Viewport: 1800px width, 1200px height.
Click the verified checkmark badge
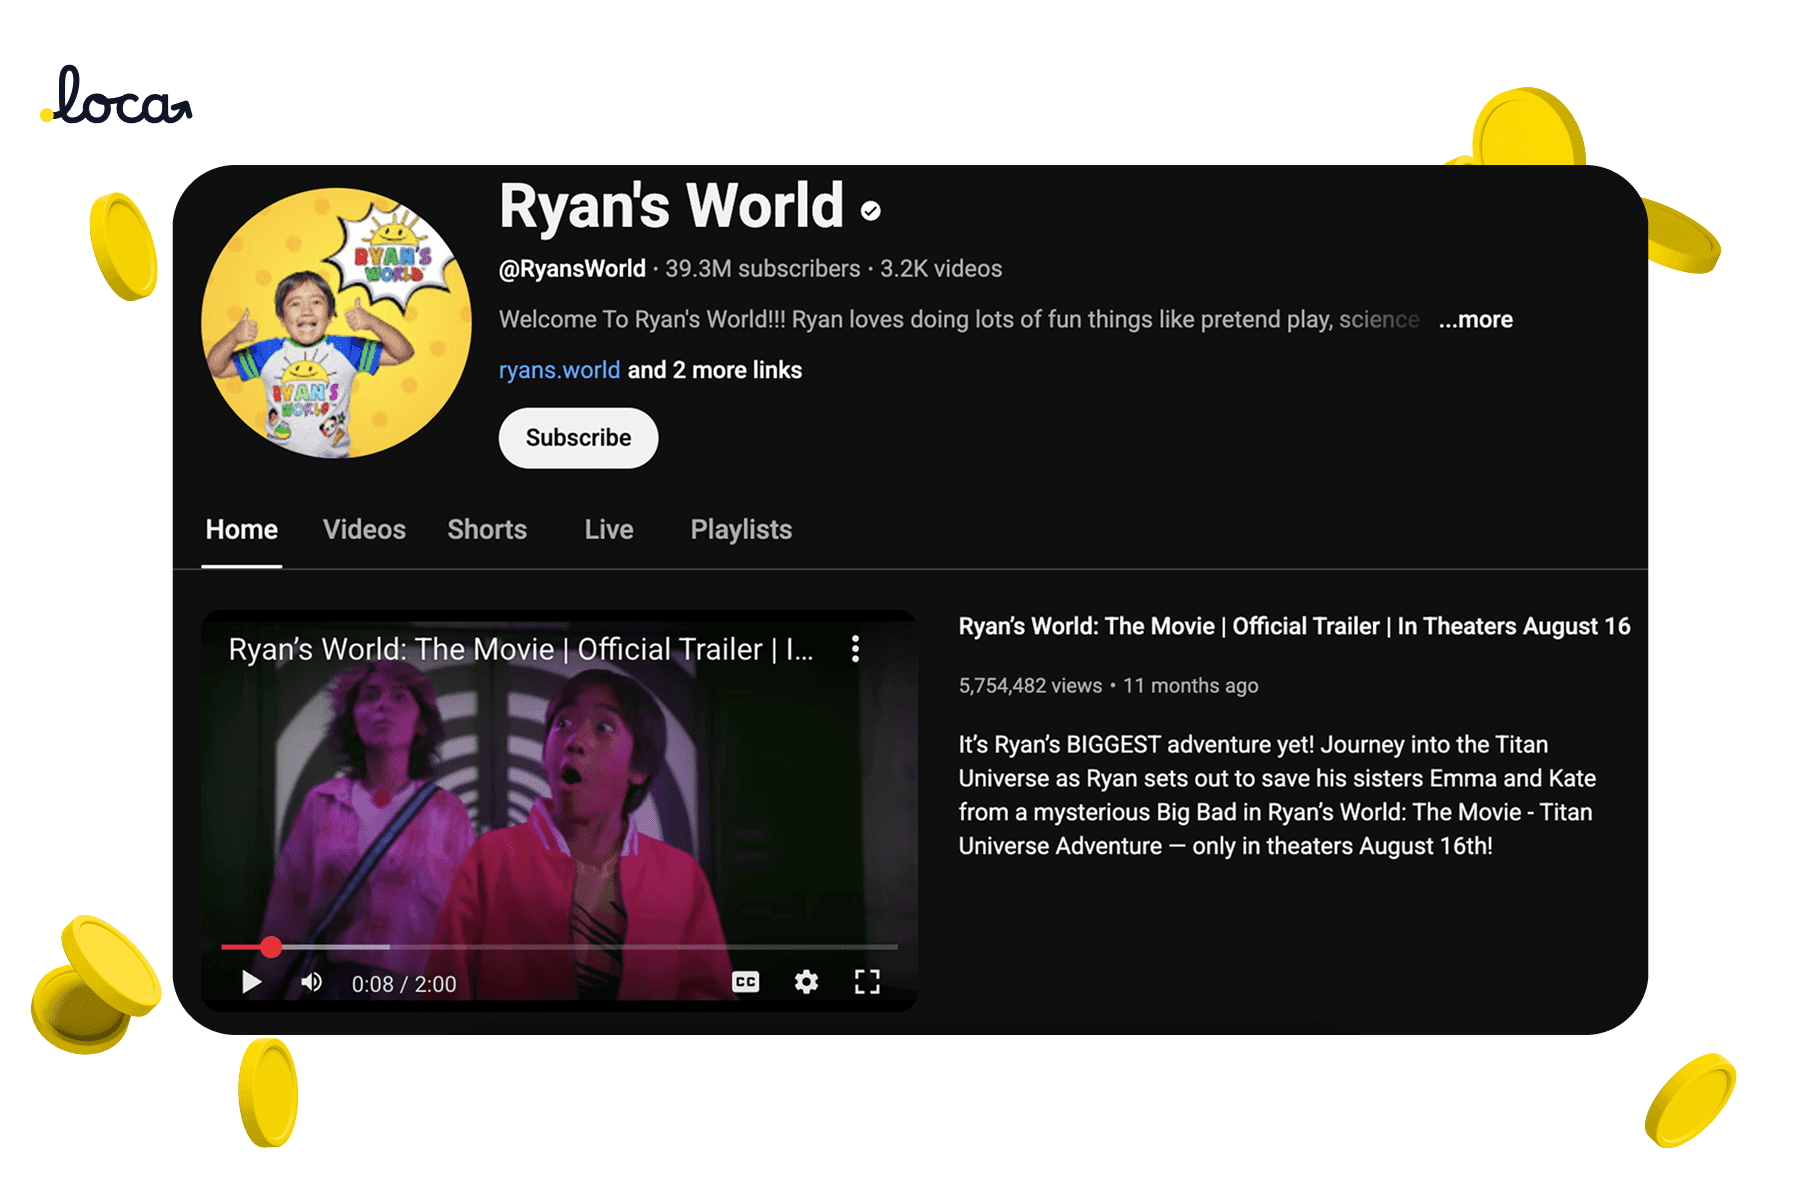(x=871, y=210)
